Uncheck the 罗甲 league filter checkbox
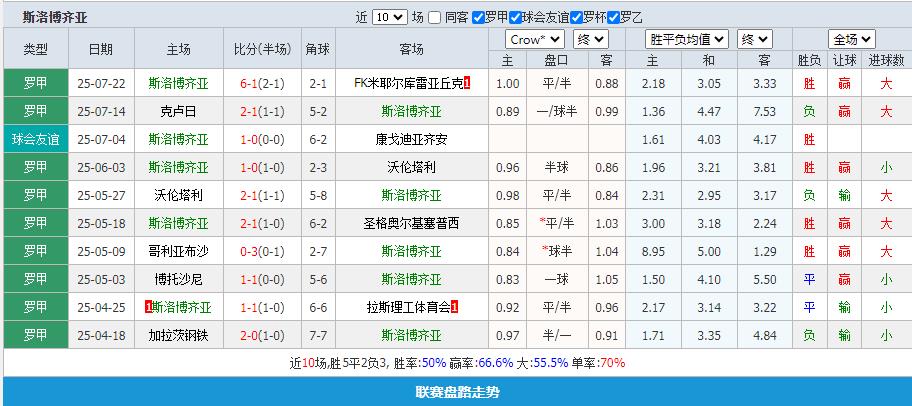The image size is (912, 406). coord(478,18)
